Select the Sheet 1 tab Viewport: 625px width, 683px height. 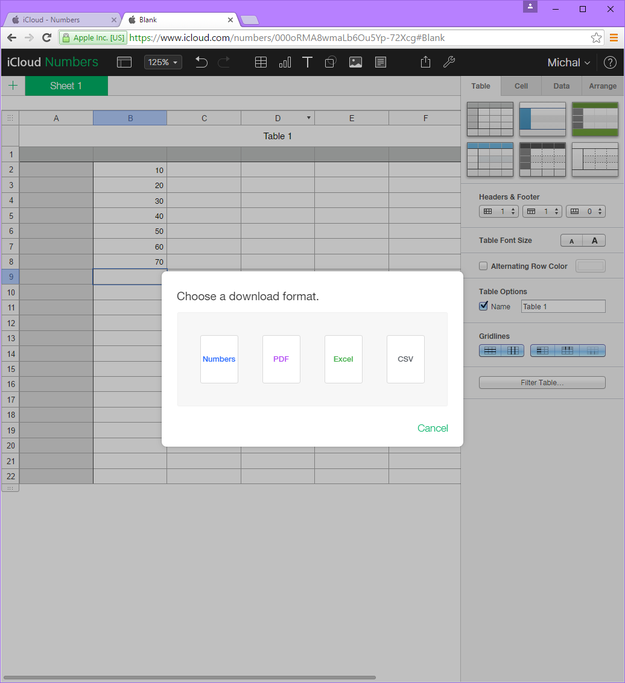point(66,86)
